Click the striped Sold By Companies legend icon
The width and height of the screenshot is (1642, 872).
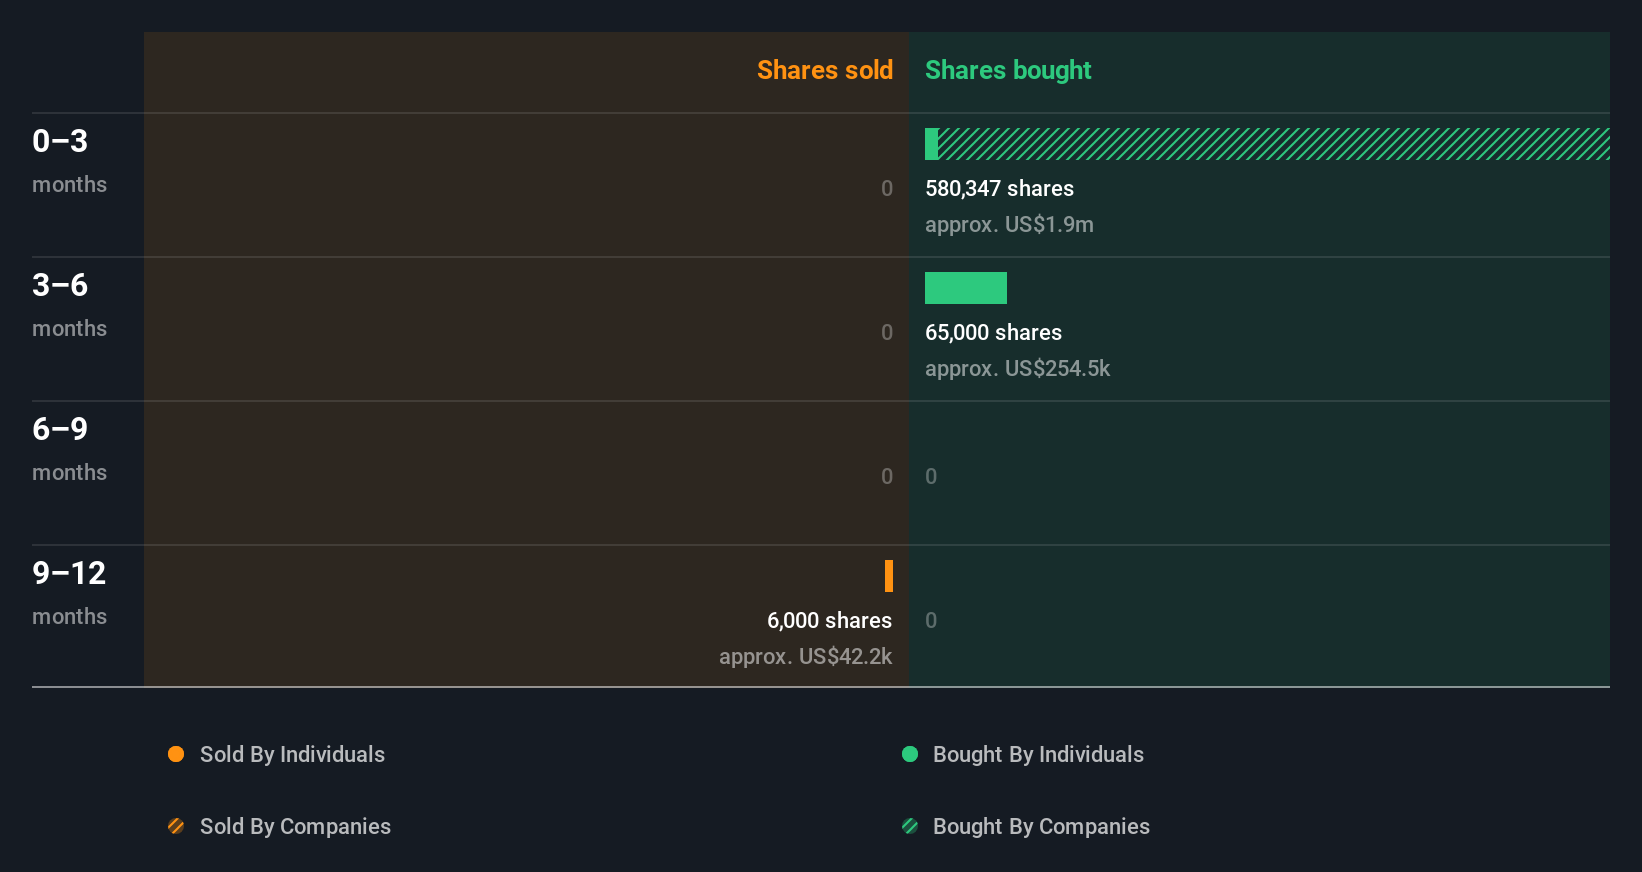176,826
